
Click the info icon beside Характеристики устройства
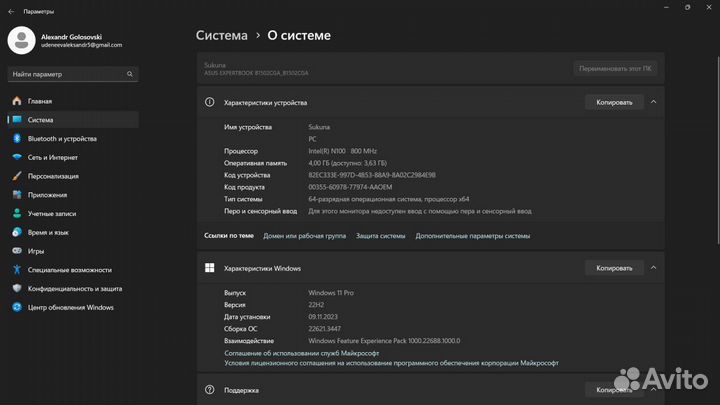209,102
